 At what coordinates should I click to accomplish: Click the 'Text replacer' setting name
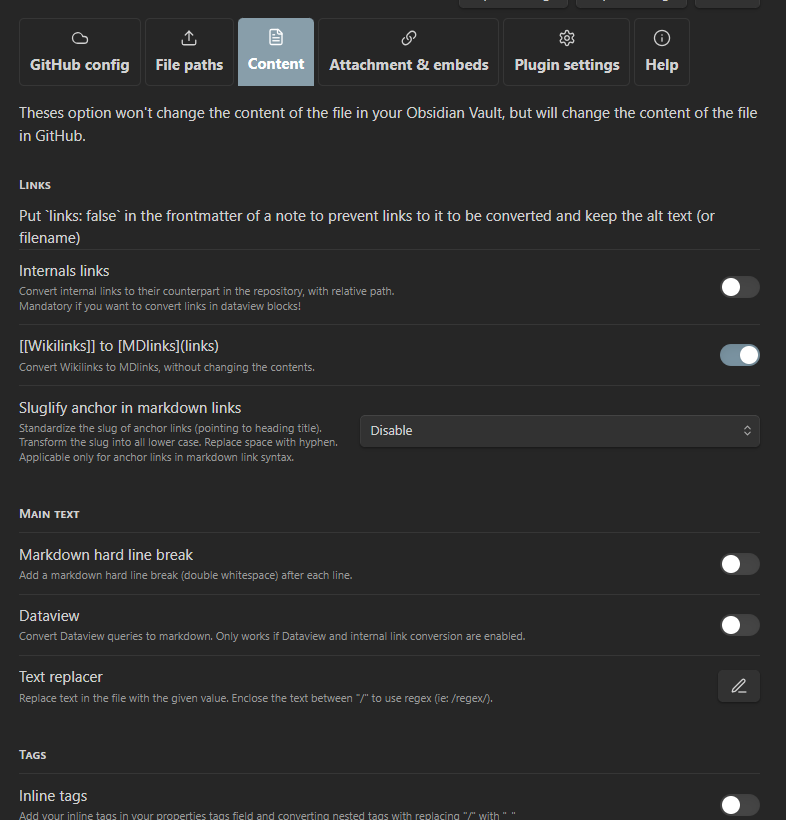61,677
